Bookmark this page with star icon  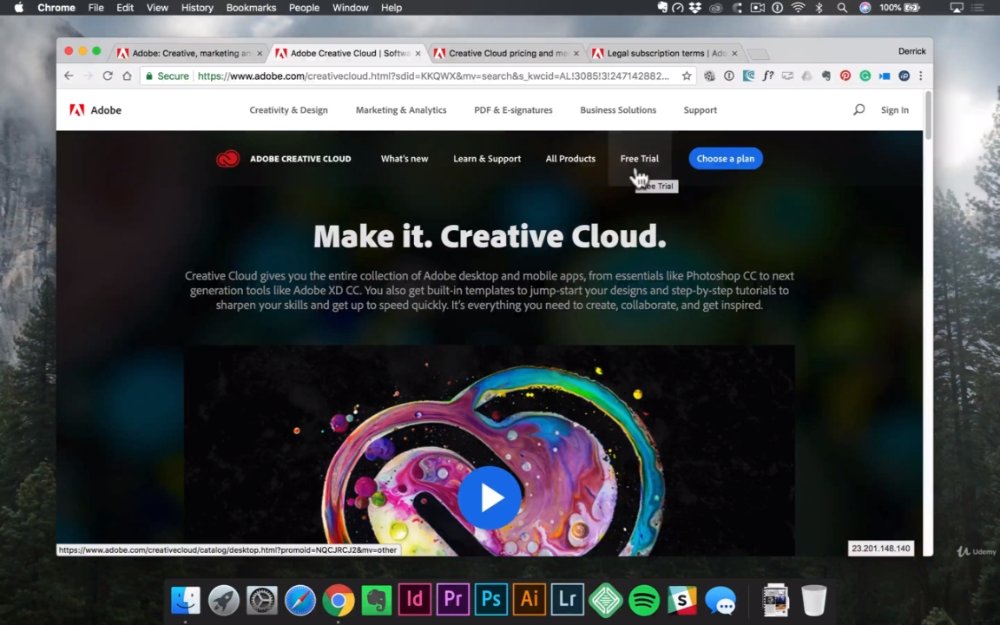click(x=686, y=76)
